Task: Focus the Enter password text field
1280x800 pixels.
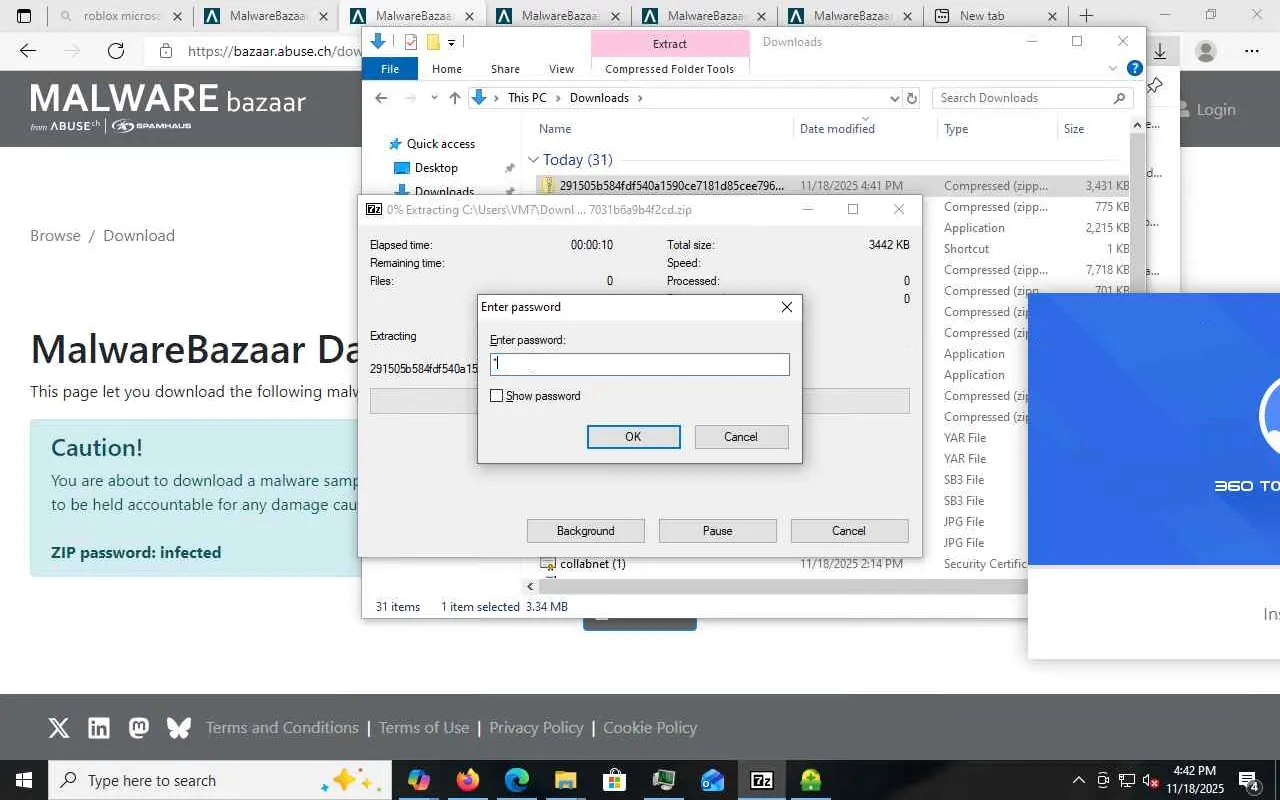Action: click(640, 365)
